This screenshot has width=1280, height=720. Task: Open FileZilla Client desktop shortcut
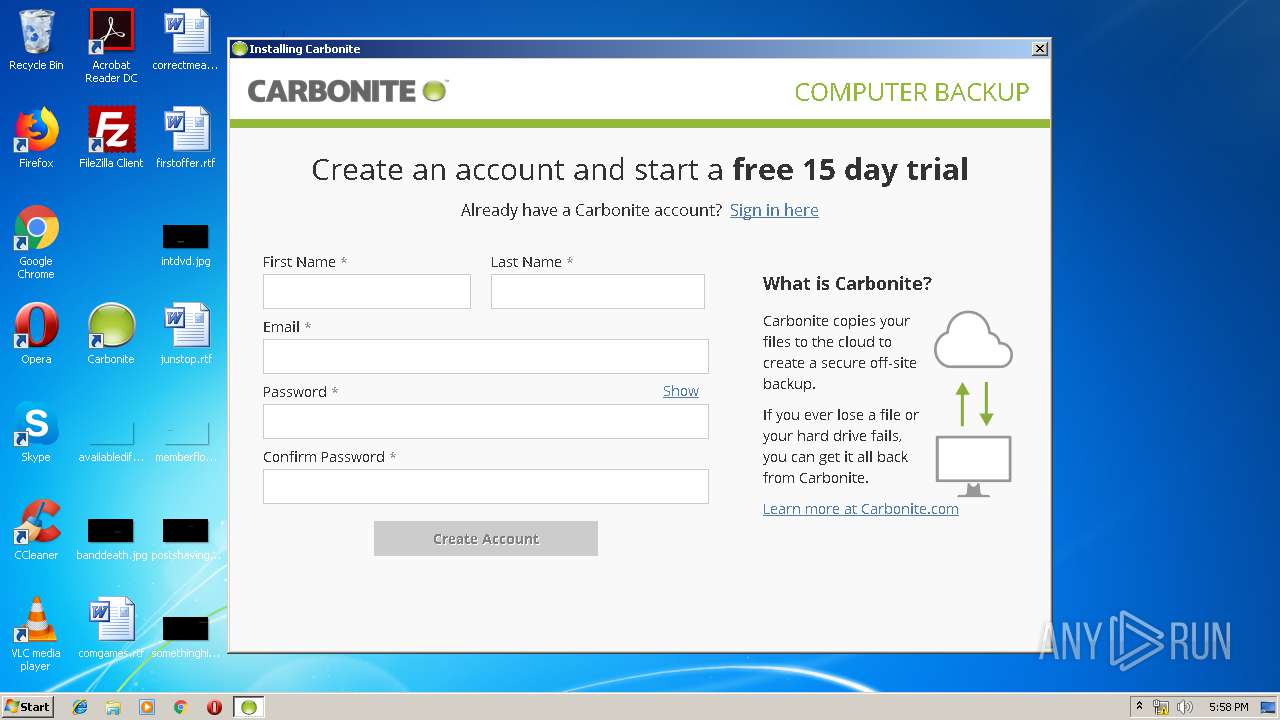pos(111,138)
